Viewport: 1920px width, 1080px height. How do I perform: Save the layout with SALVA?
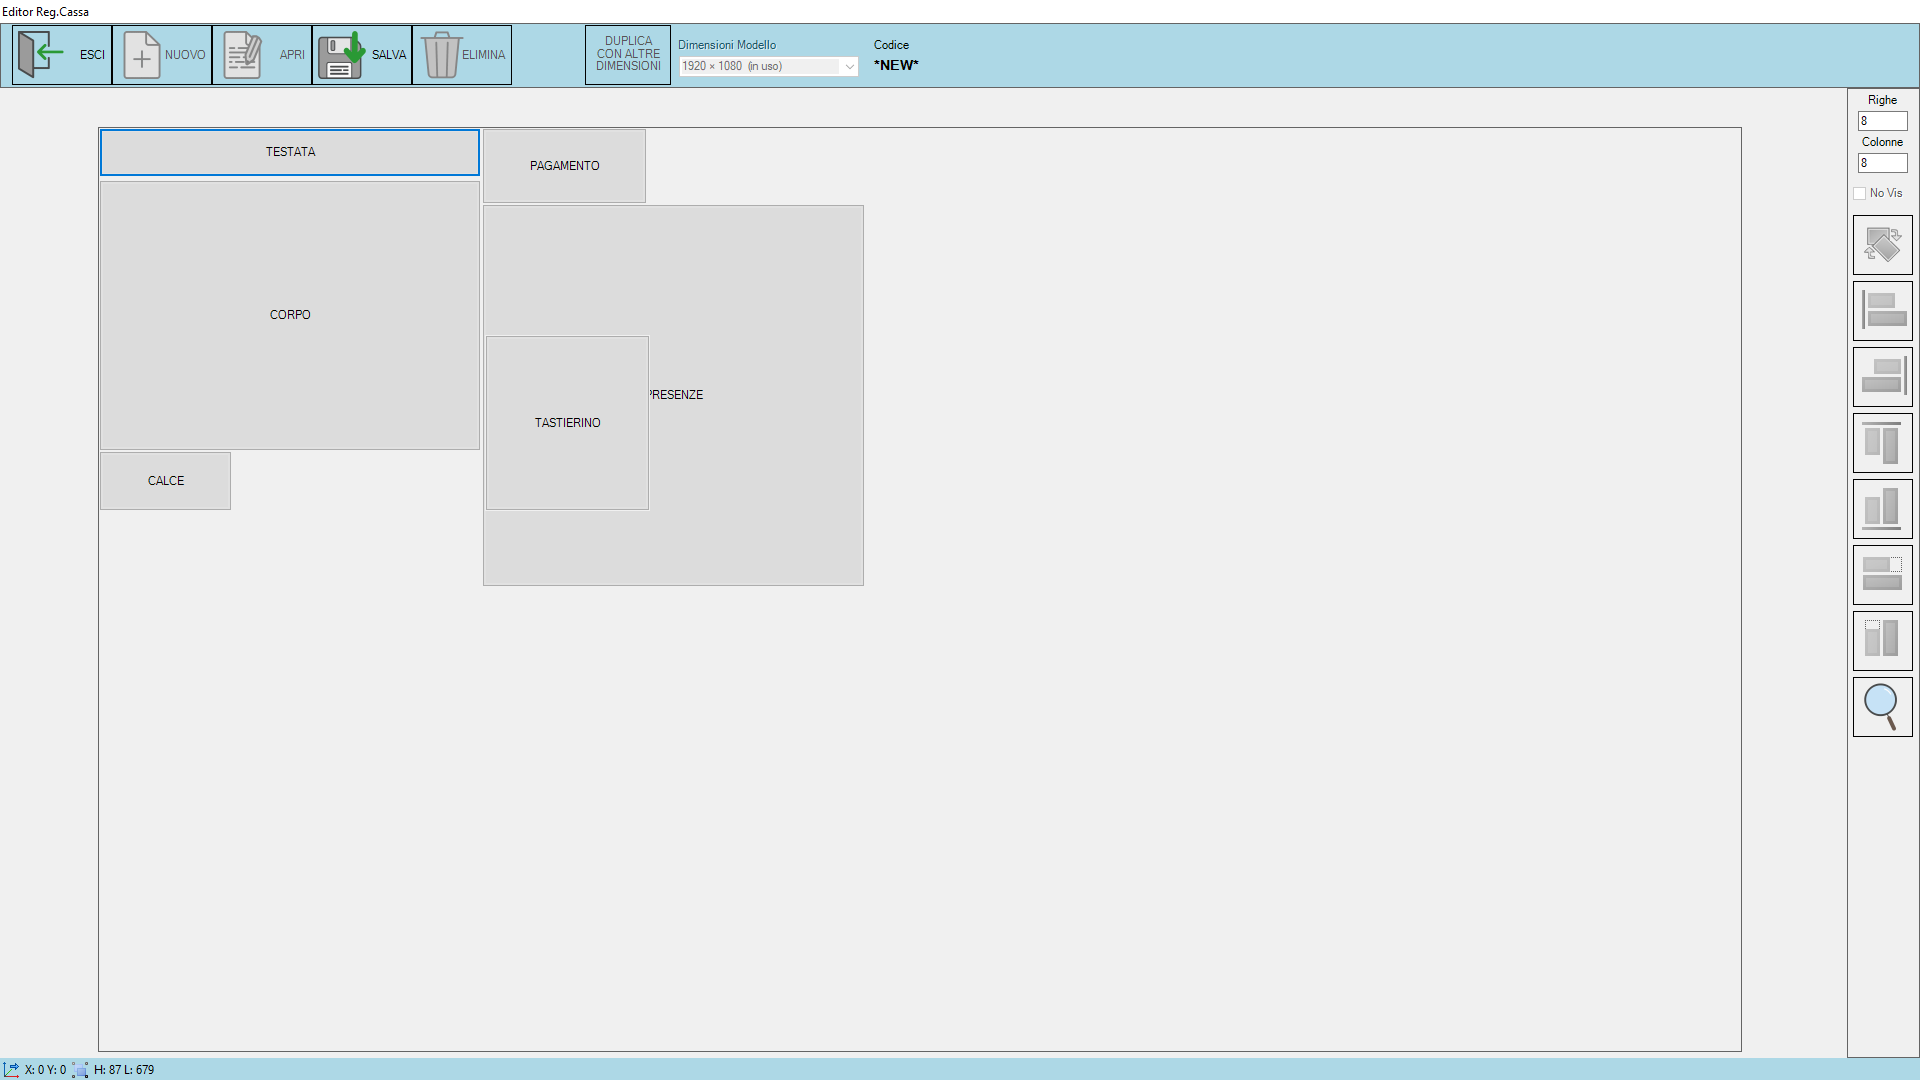point(362,54)
